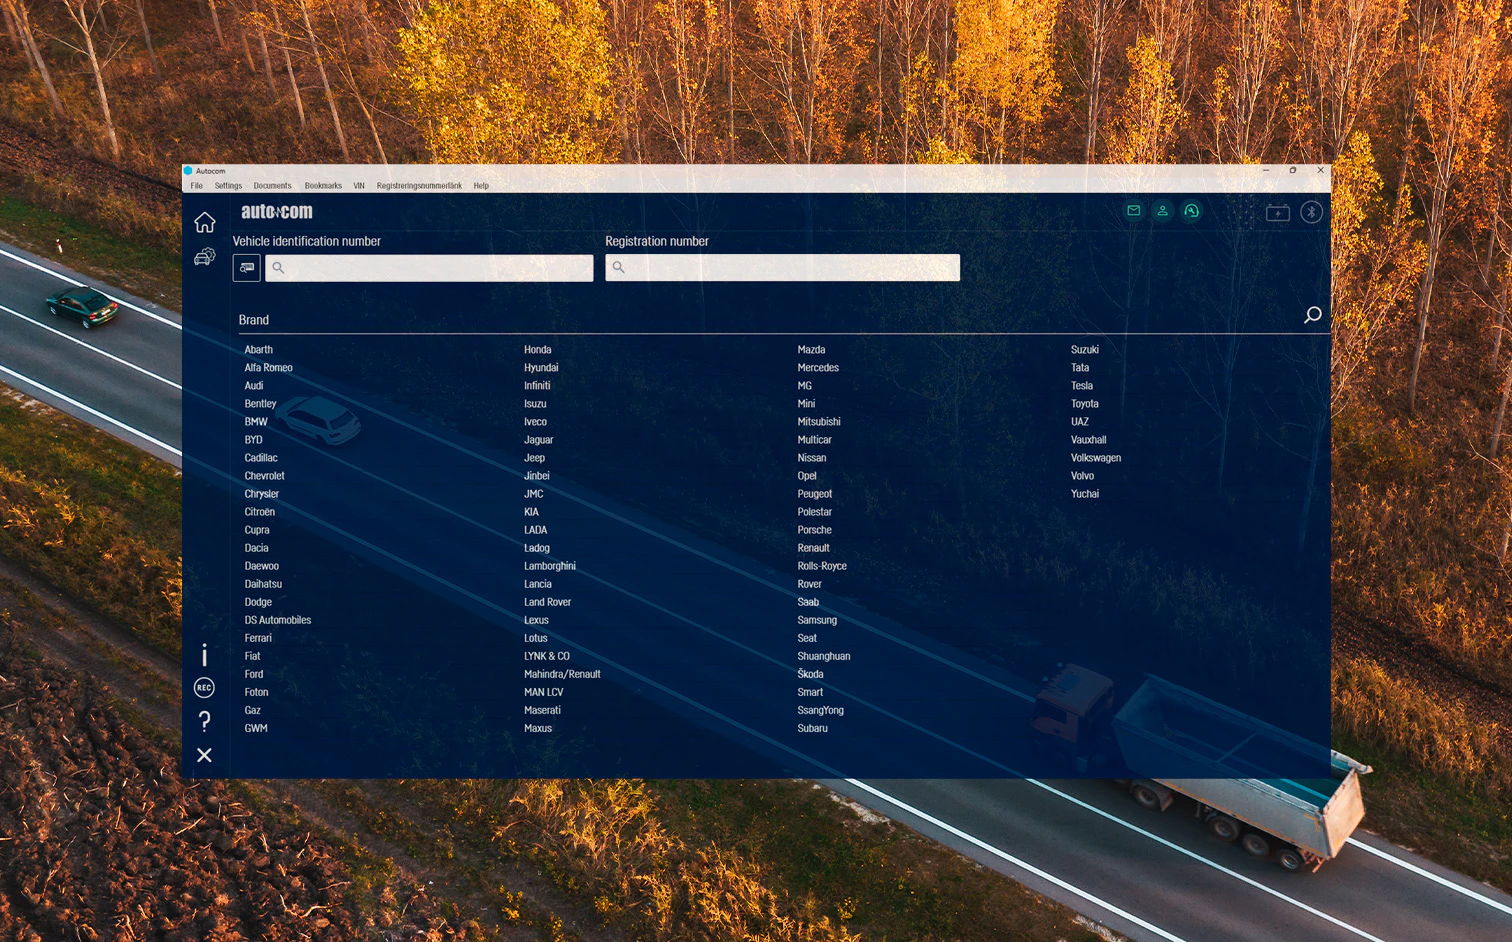Select the vehicle settings car icon
Viewport: 1512px width, 942px height.
pos(205,256)
